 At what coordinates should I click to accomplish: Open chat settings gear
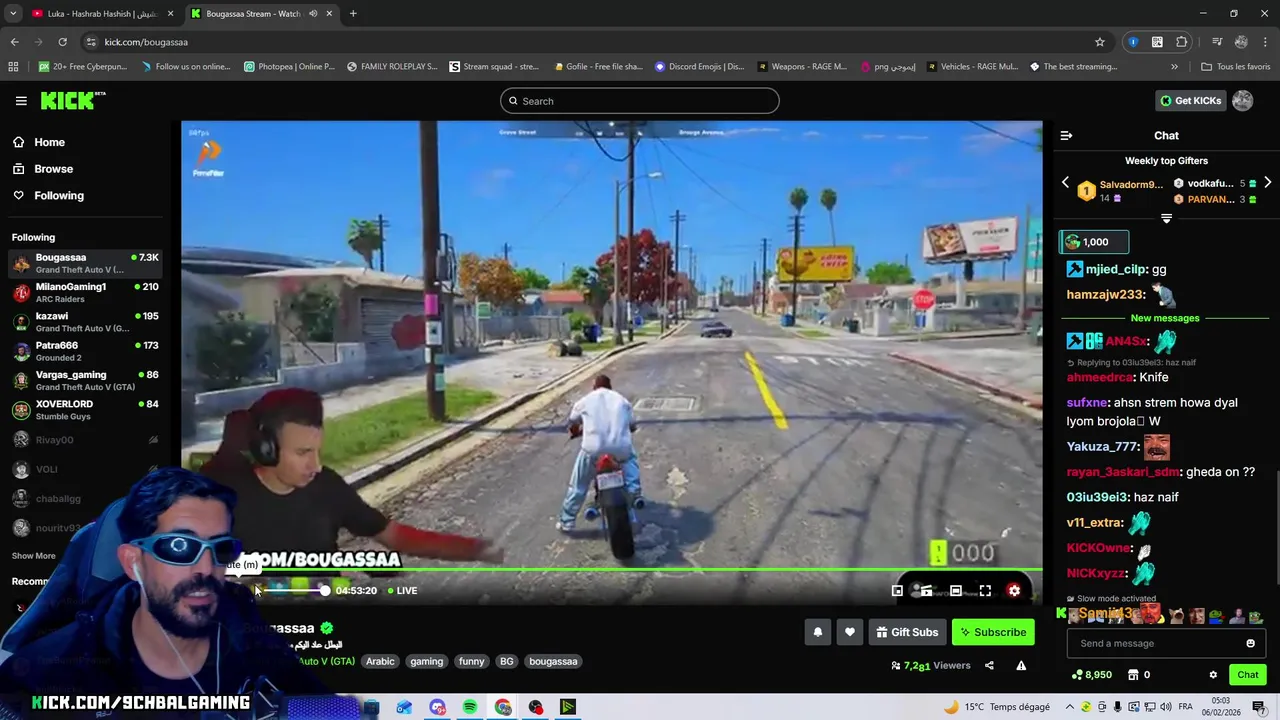tap(1213, 675)
